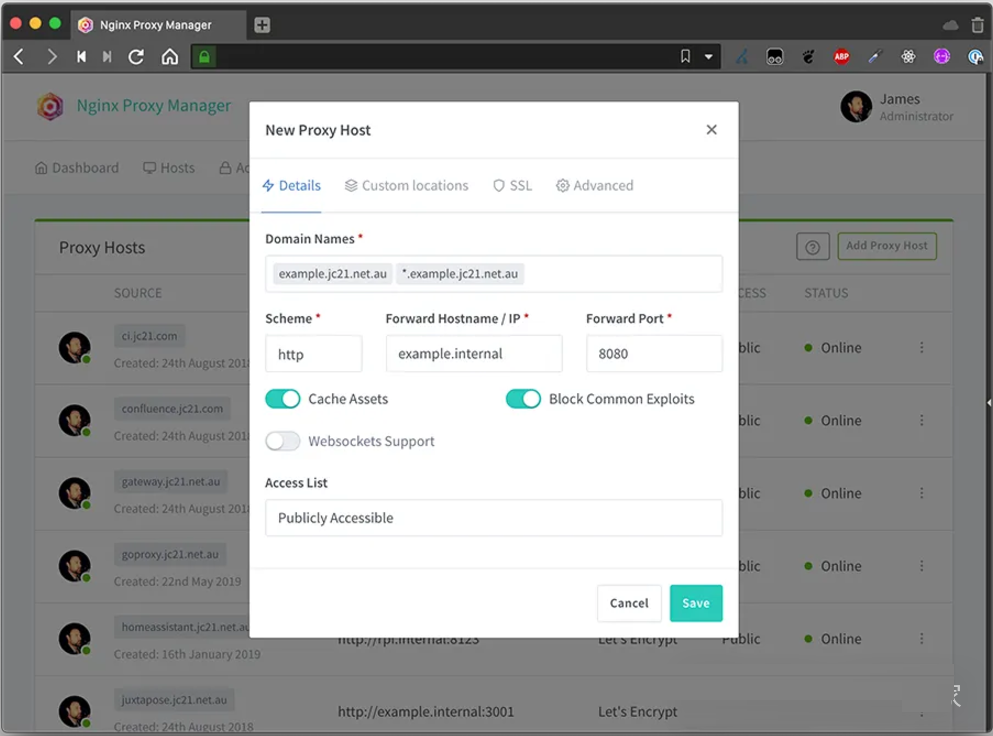Open a new browser tab with plus icon
Image resolution: width=993 pixels, height=736 pixels.
pyautogui.click(x=262, y=25)
